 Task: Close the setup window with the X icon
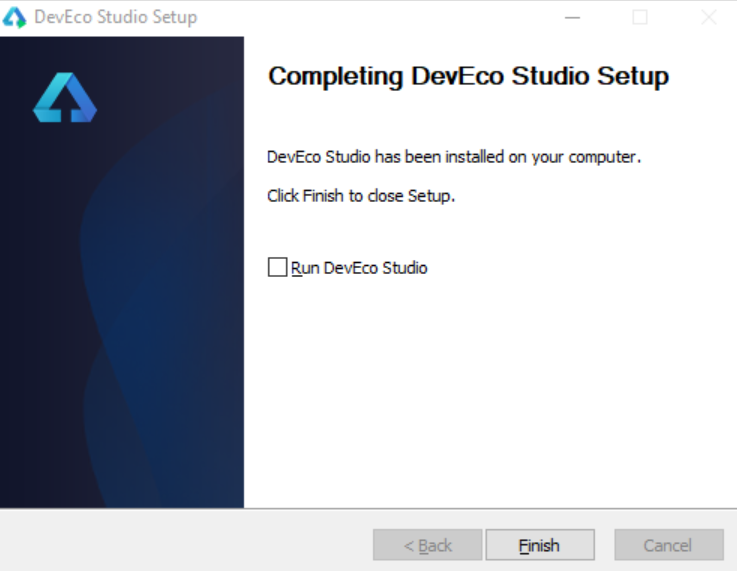pos(708,17)
